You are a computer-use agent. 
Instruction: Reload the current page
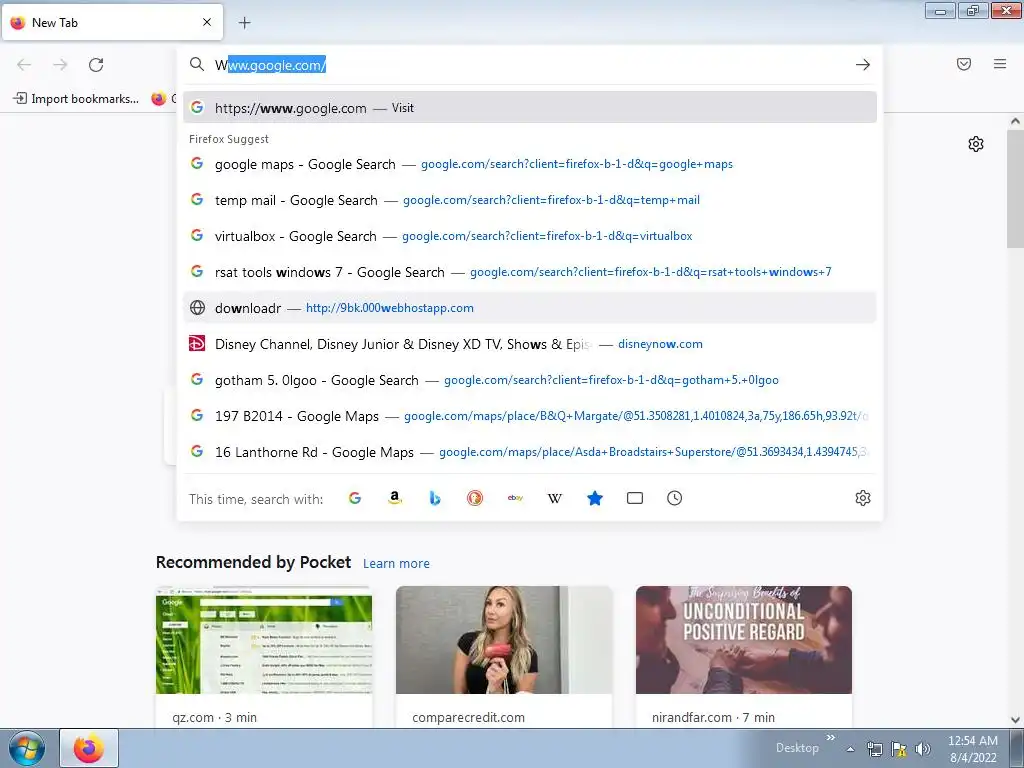(96, 65)
